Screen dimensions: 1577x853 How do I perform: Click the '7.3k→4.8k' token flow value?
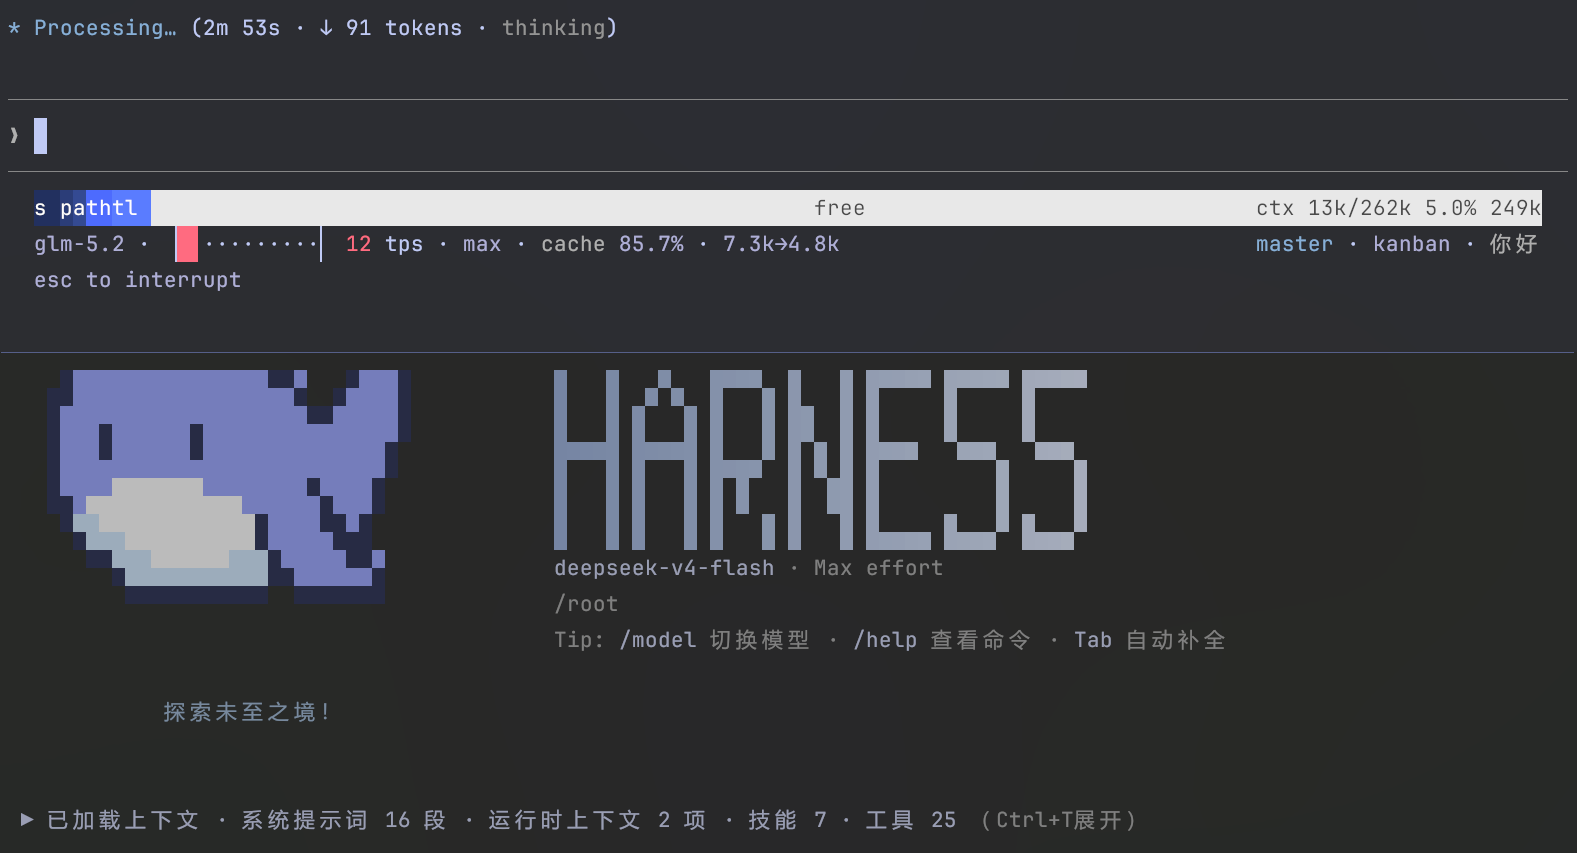(x=781, y=244)
